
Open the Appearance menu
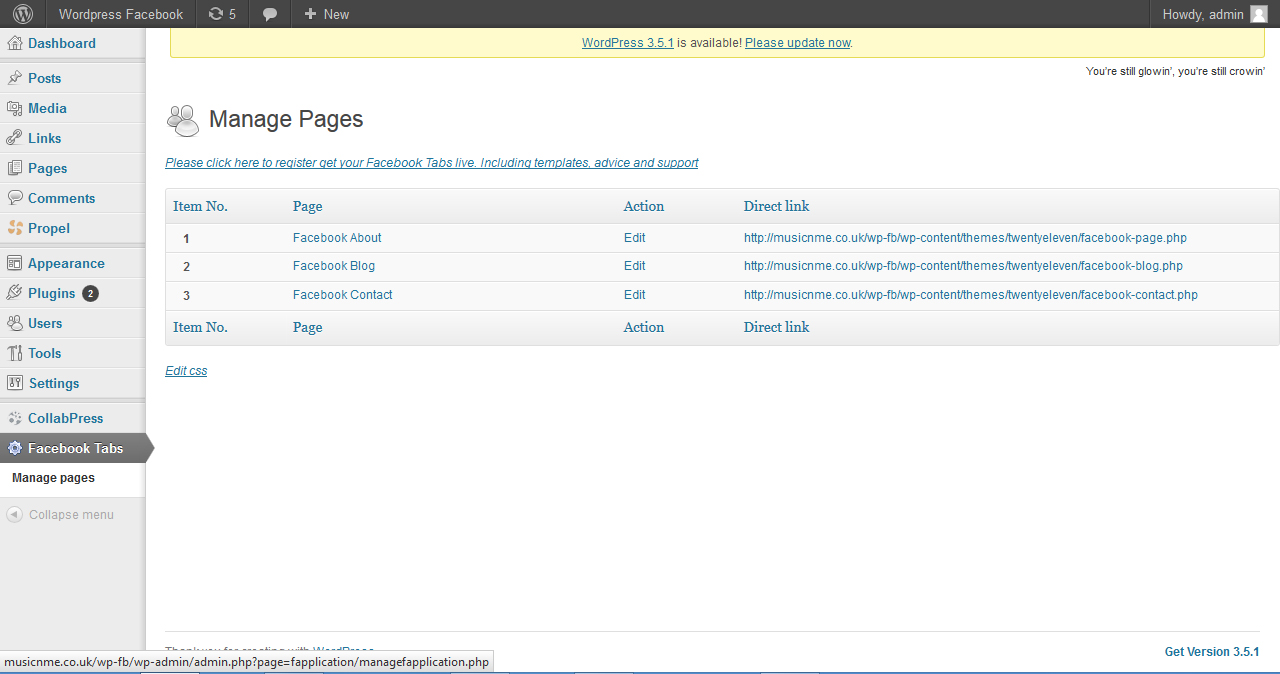66,263
